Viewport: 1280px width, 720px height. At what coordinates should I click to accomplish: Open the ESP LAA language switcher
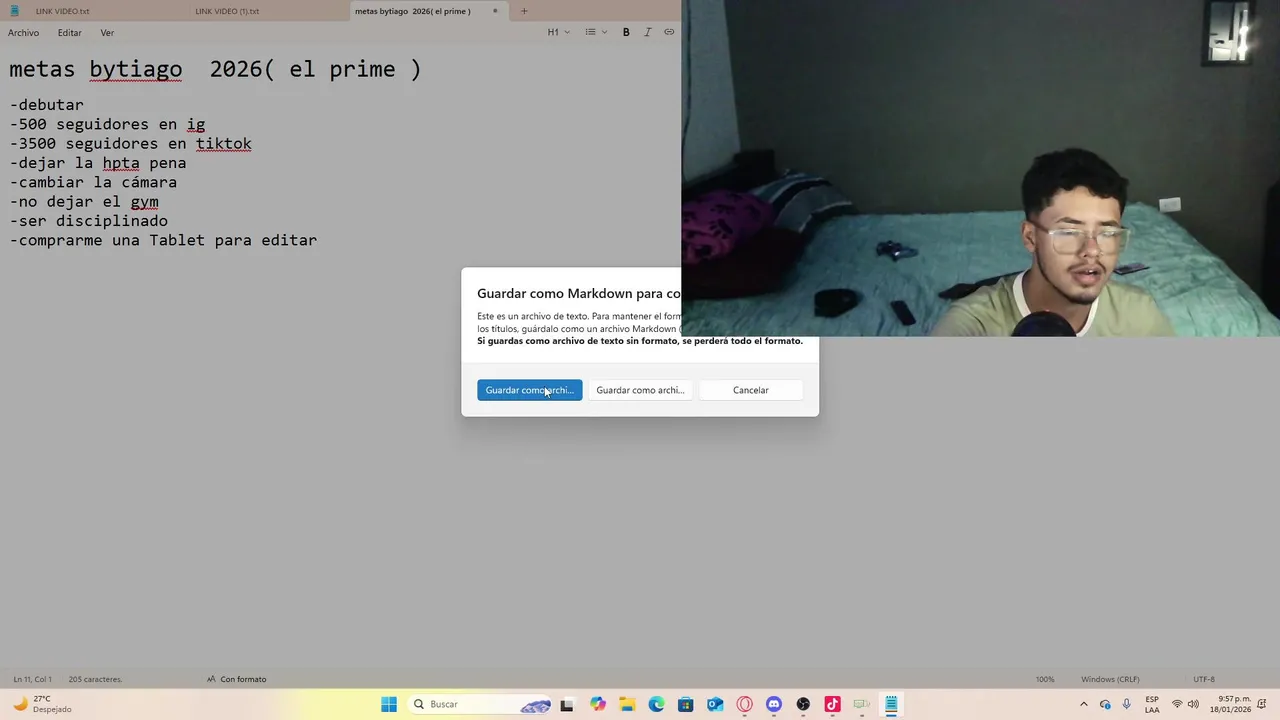(1152, 704)
